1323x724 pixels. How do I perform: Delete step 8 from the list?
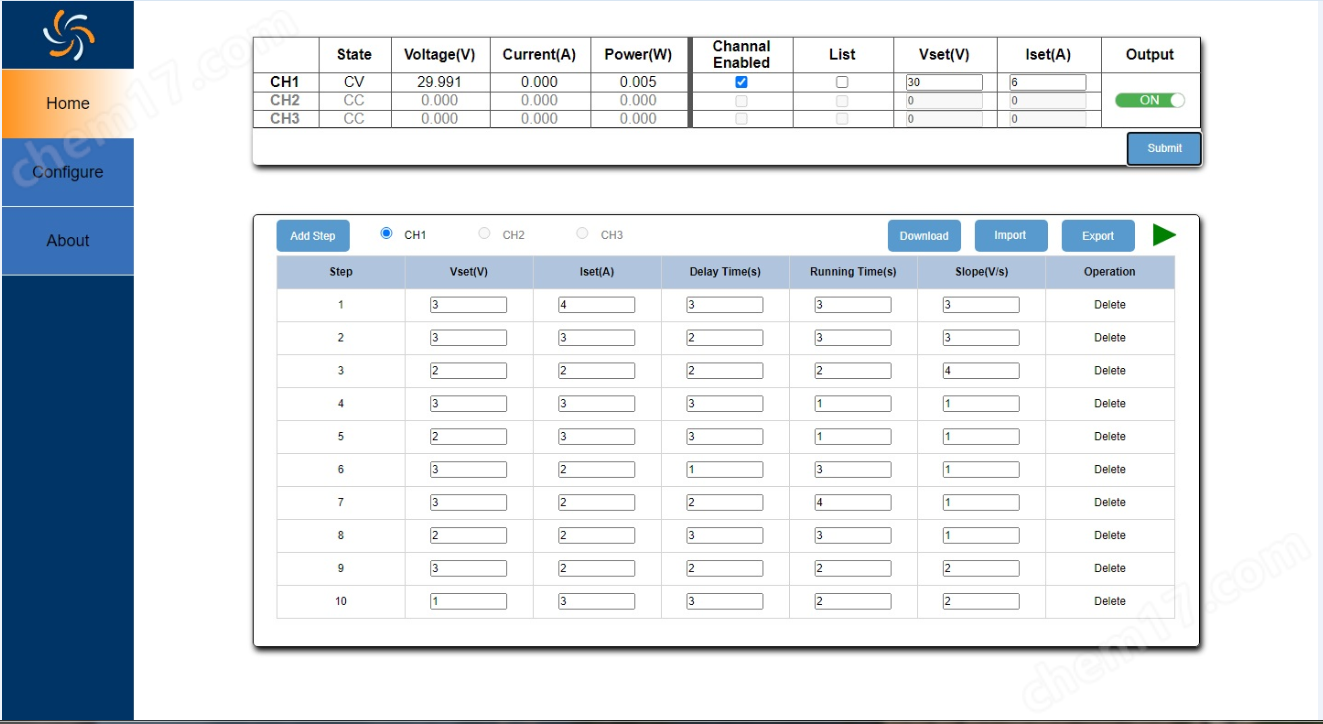coord(1110,536)
